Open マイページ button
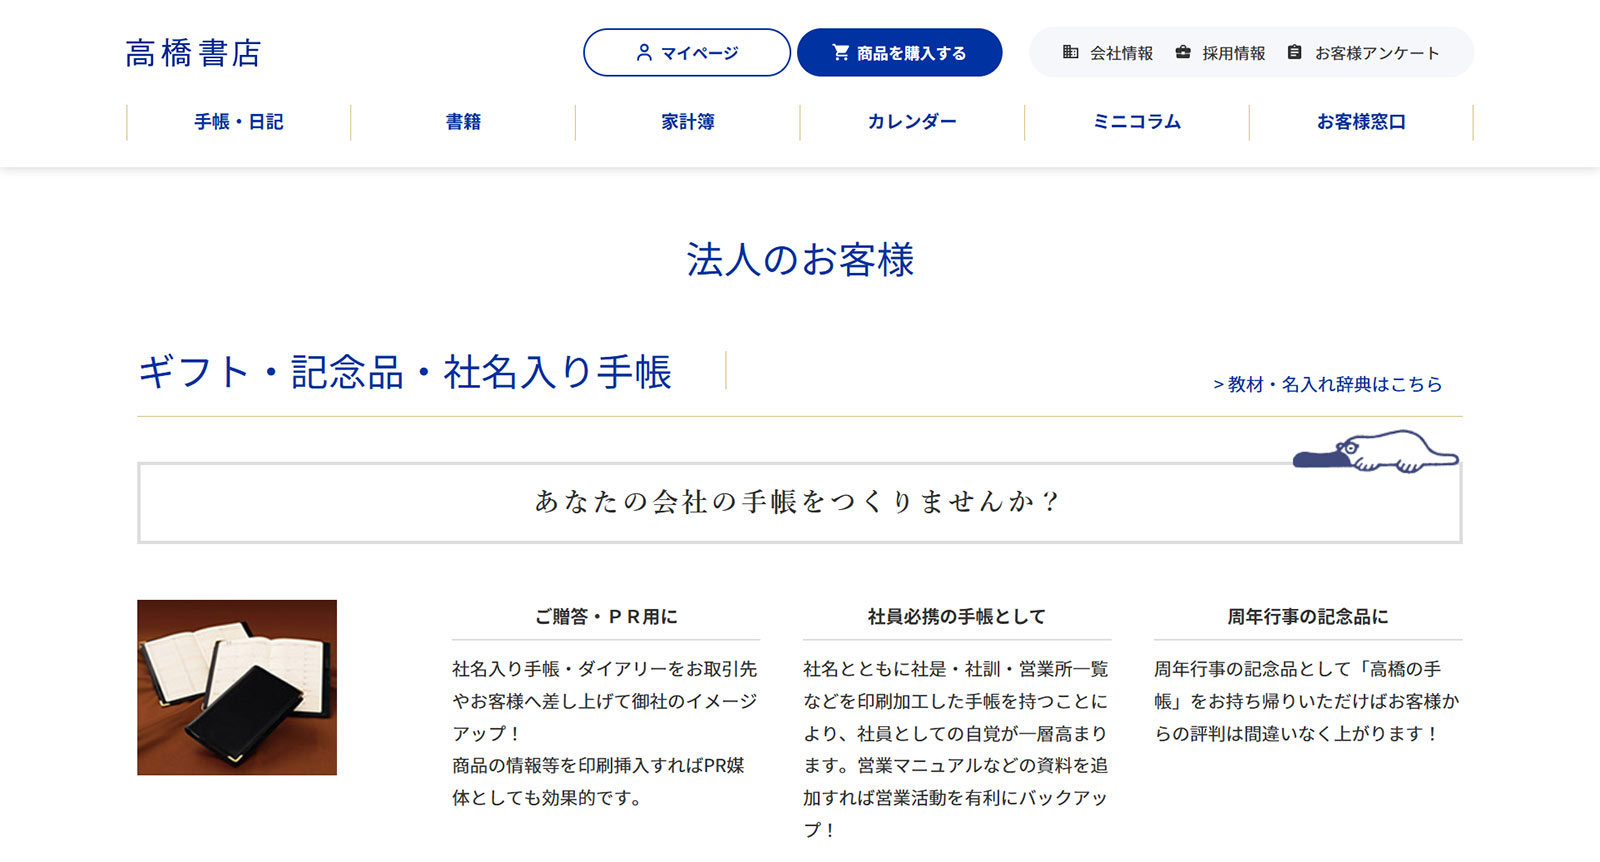Image resolution: width=1600 pixels, height=862 pixels. point(687,52)
